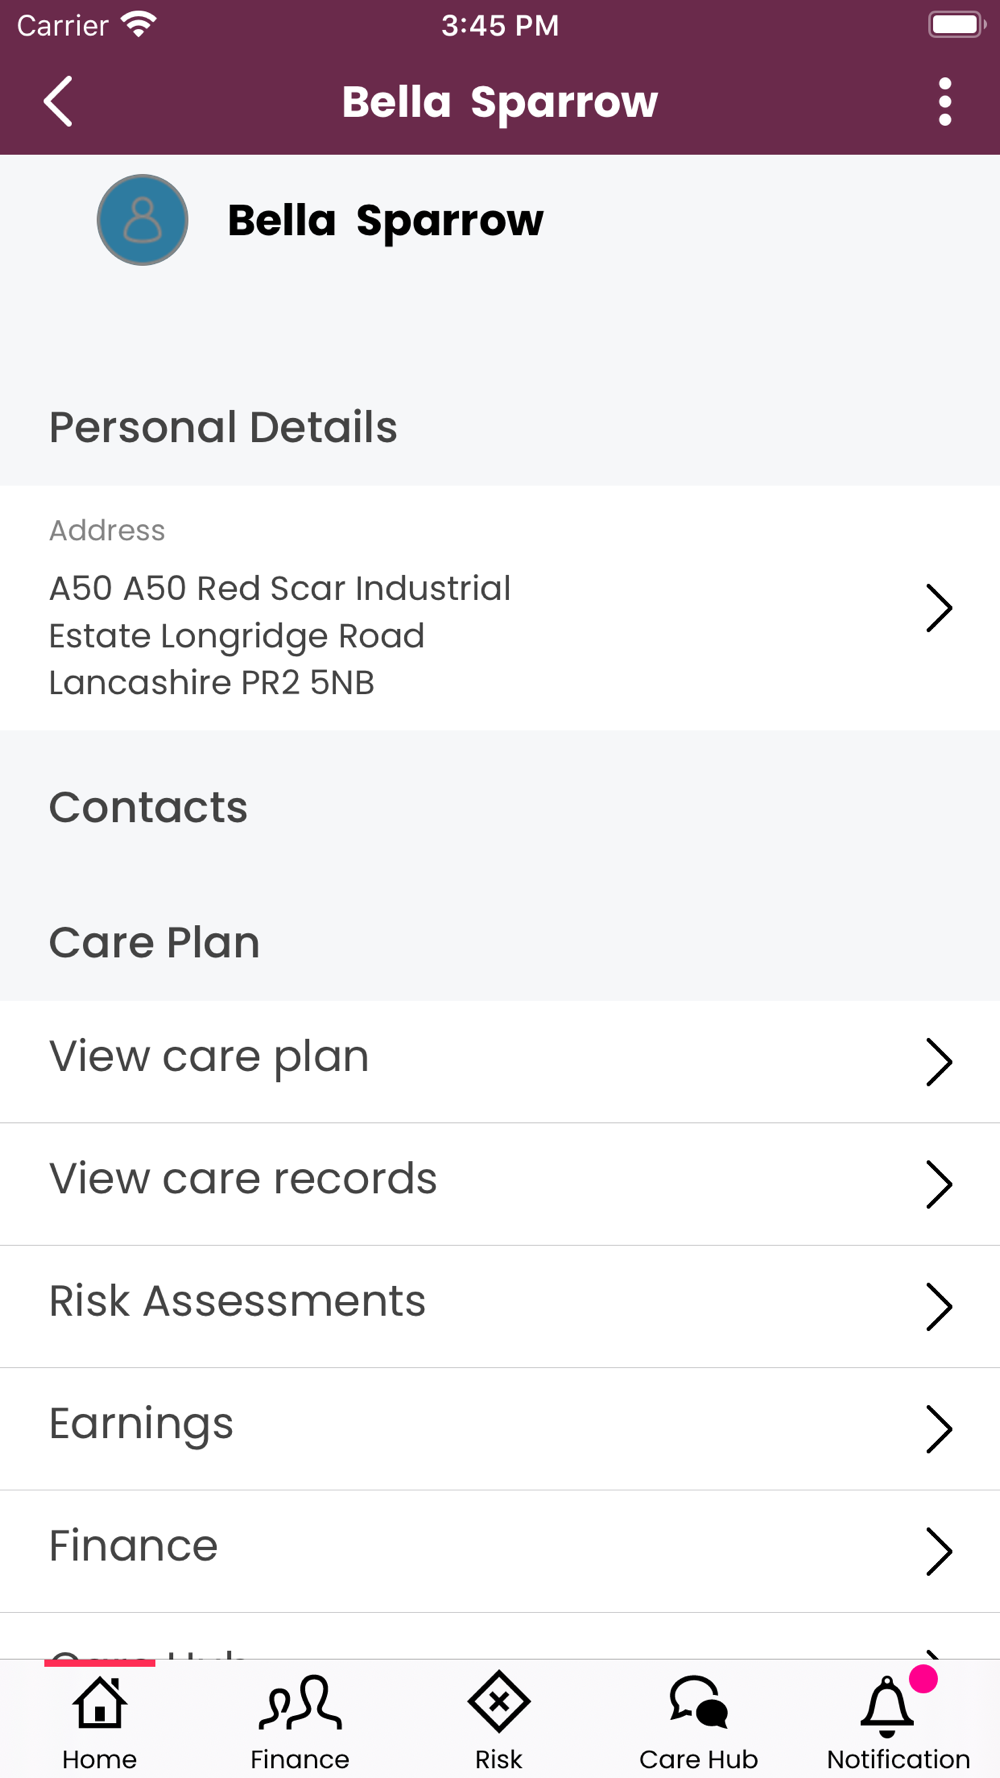Tap the Care Hub chat bubbles icon
Image resolution: width=1000 pixels, height=1778 pixels.
[x=698, y=1702]
